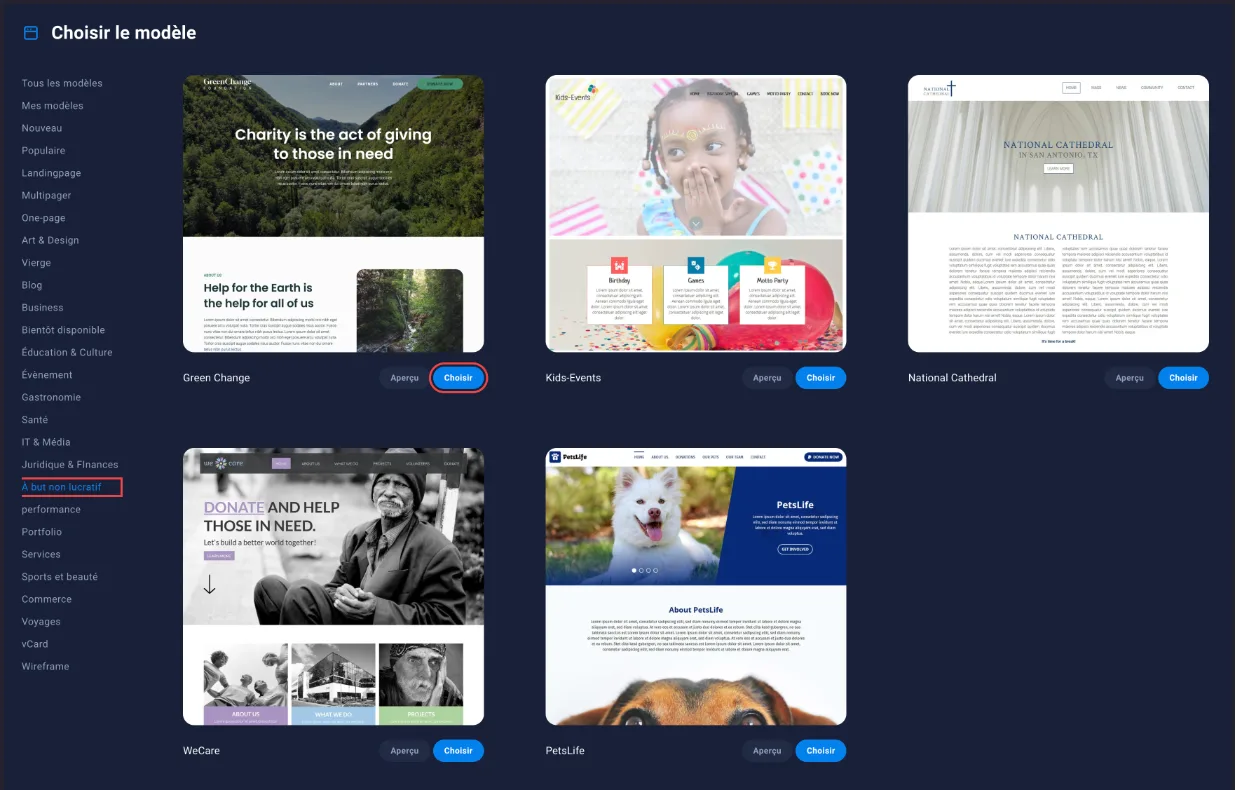Choose the One-page category

tap(44, 218)
